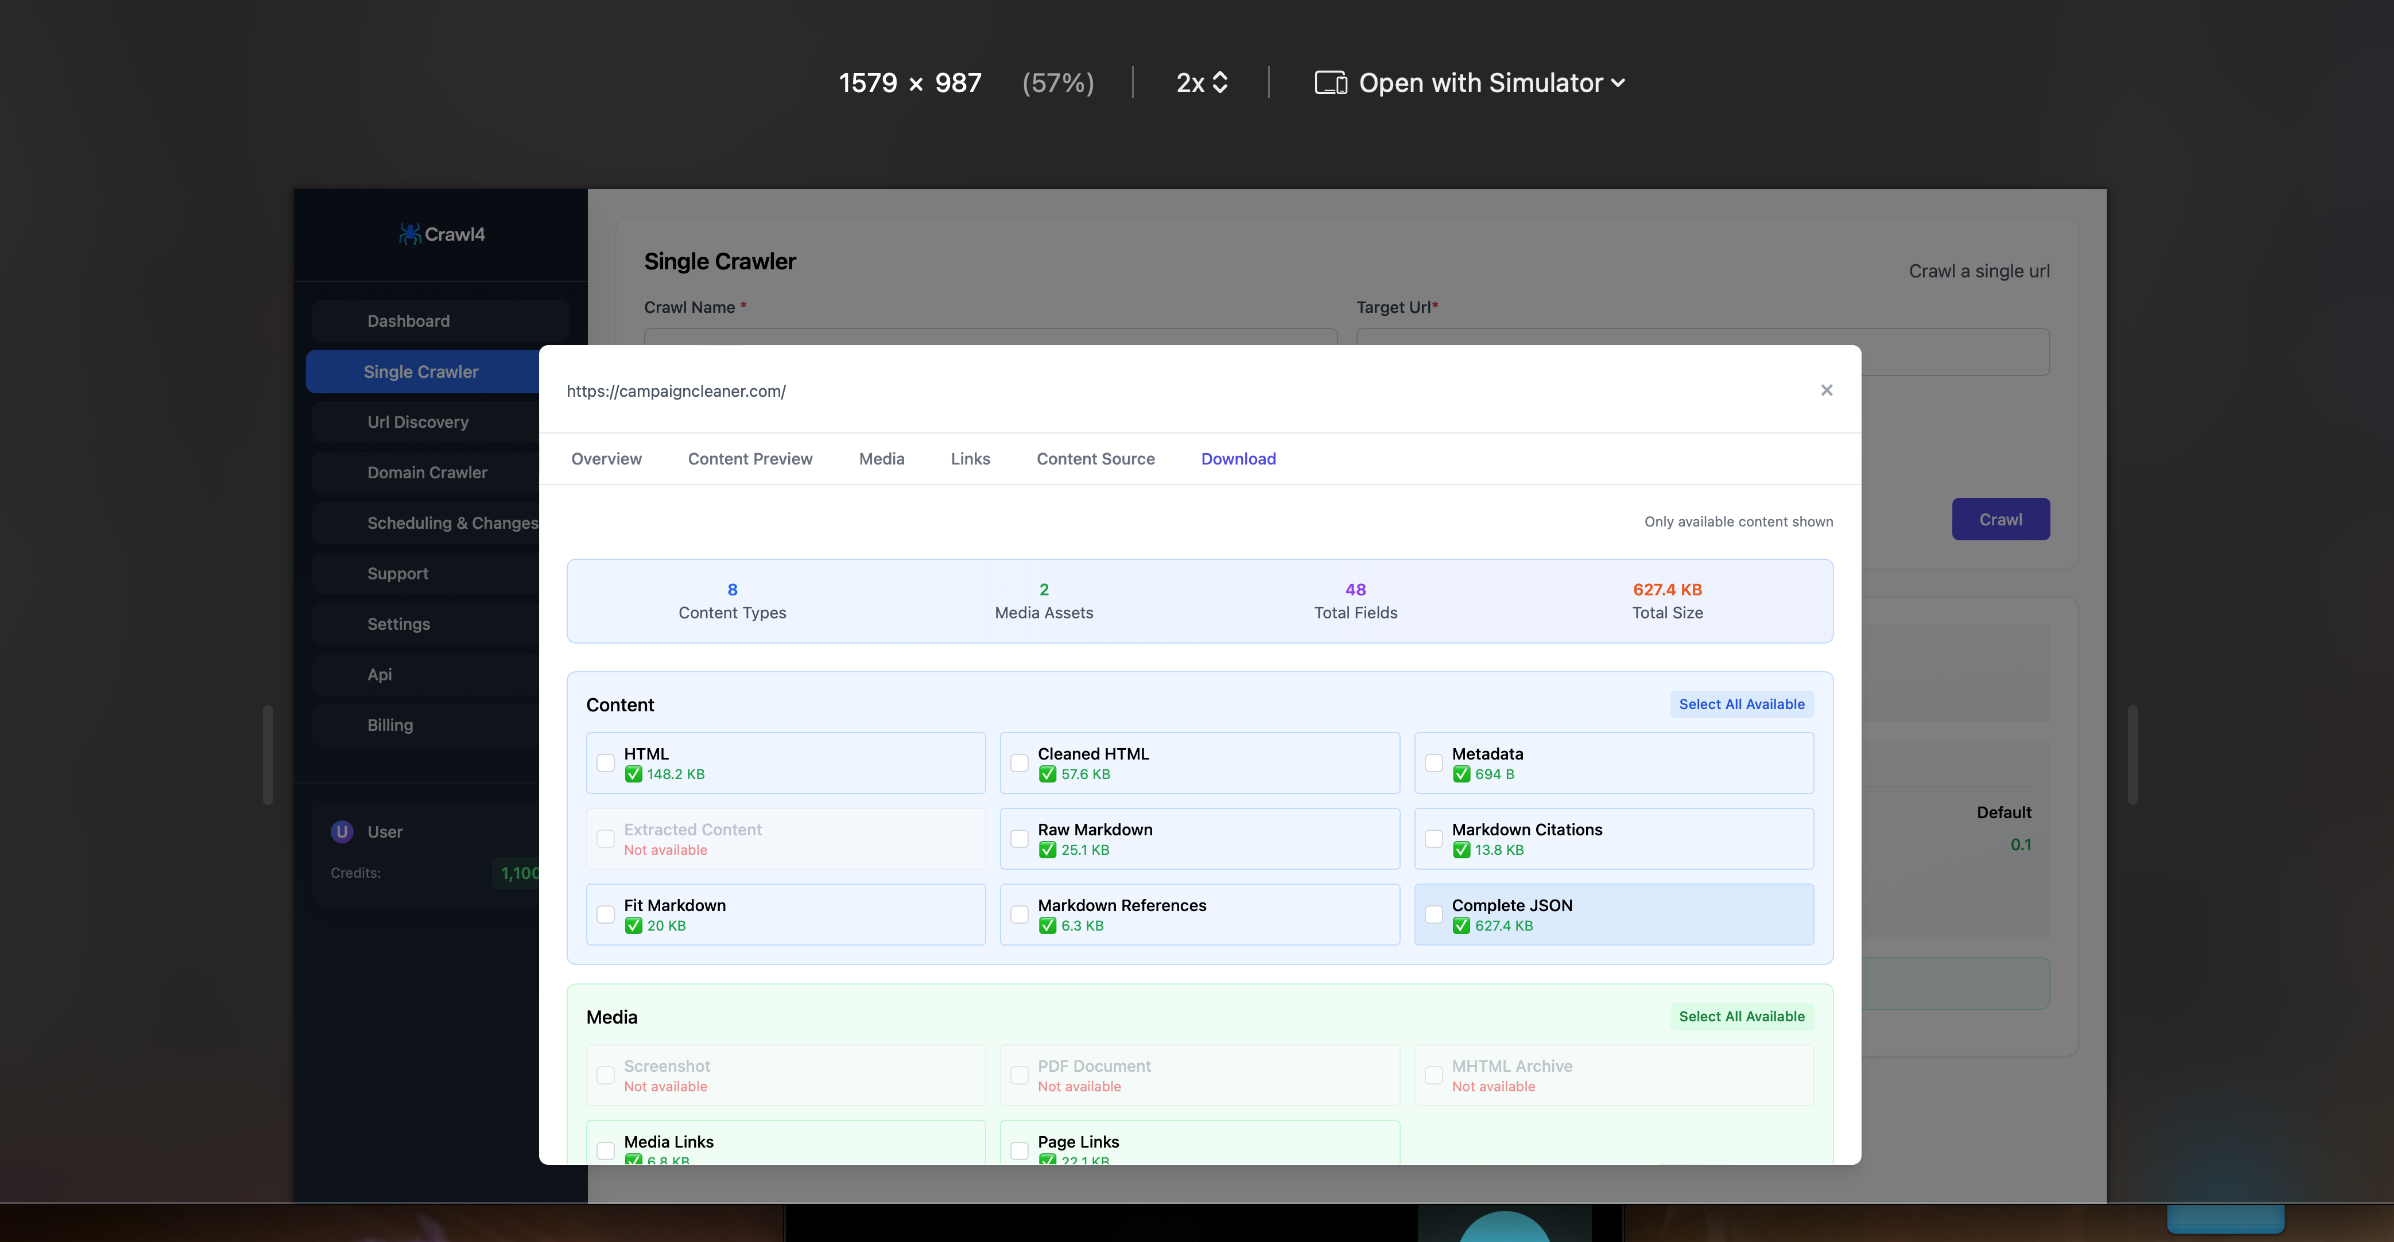This screenshot has width=2394, height=1242.
Task: Click Select All Available in the Media section
Action: (1741, 1016)
